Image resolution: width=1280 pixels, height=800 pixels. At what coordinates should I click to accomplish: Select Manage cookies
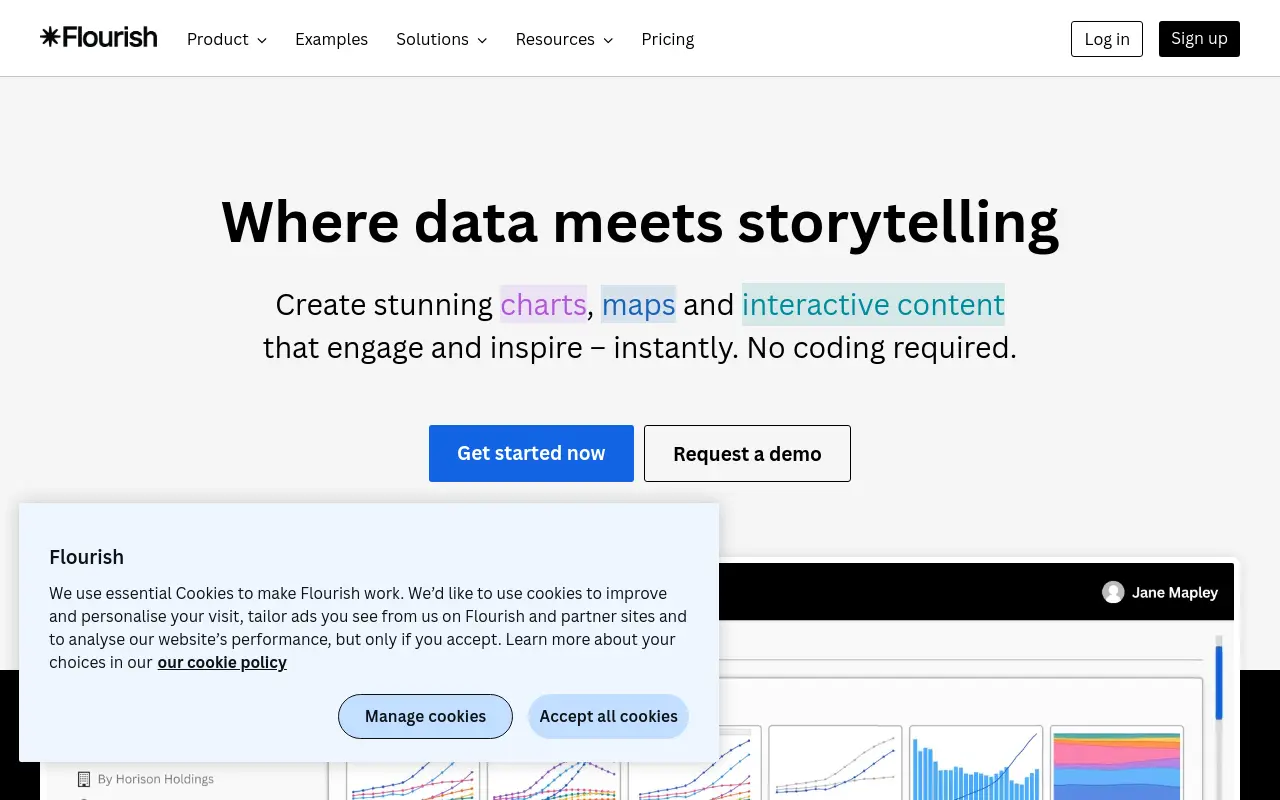[425, 716]
